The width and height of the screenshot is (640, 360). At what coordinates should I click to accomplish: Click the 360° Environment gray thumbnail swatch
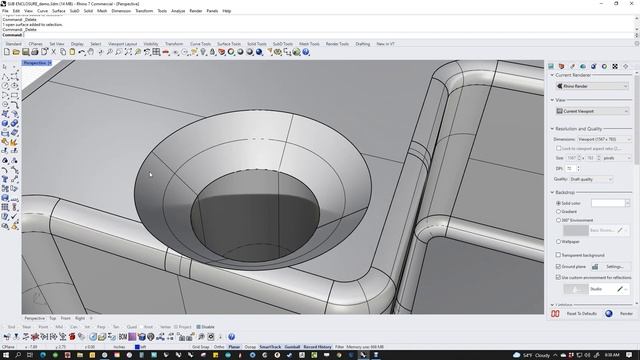576,230
